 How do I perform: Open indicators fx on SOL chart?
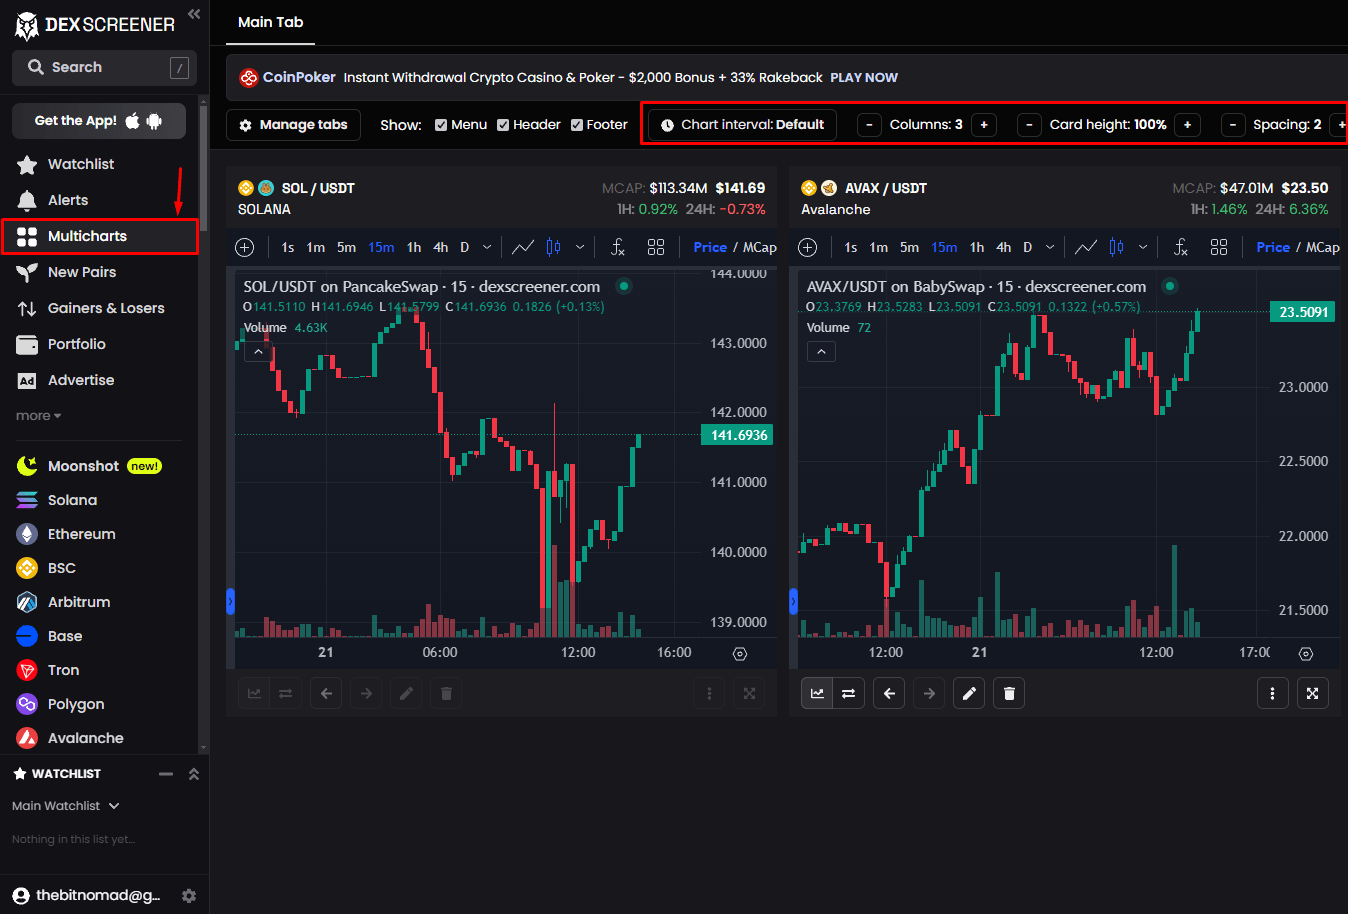pos(618,247)
